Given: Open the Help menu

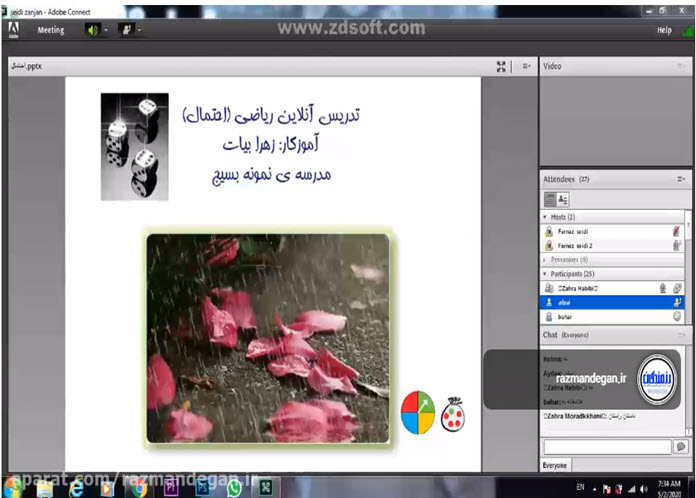Looking at the screenshot, I should (664, 30).
